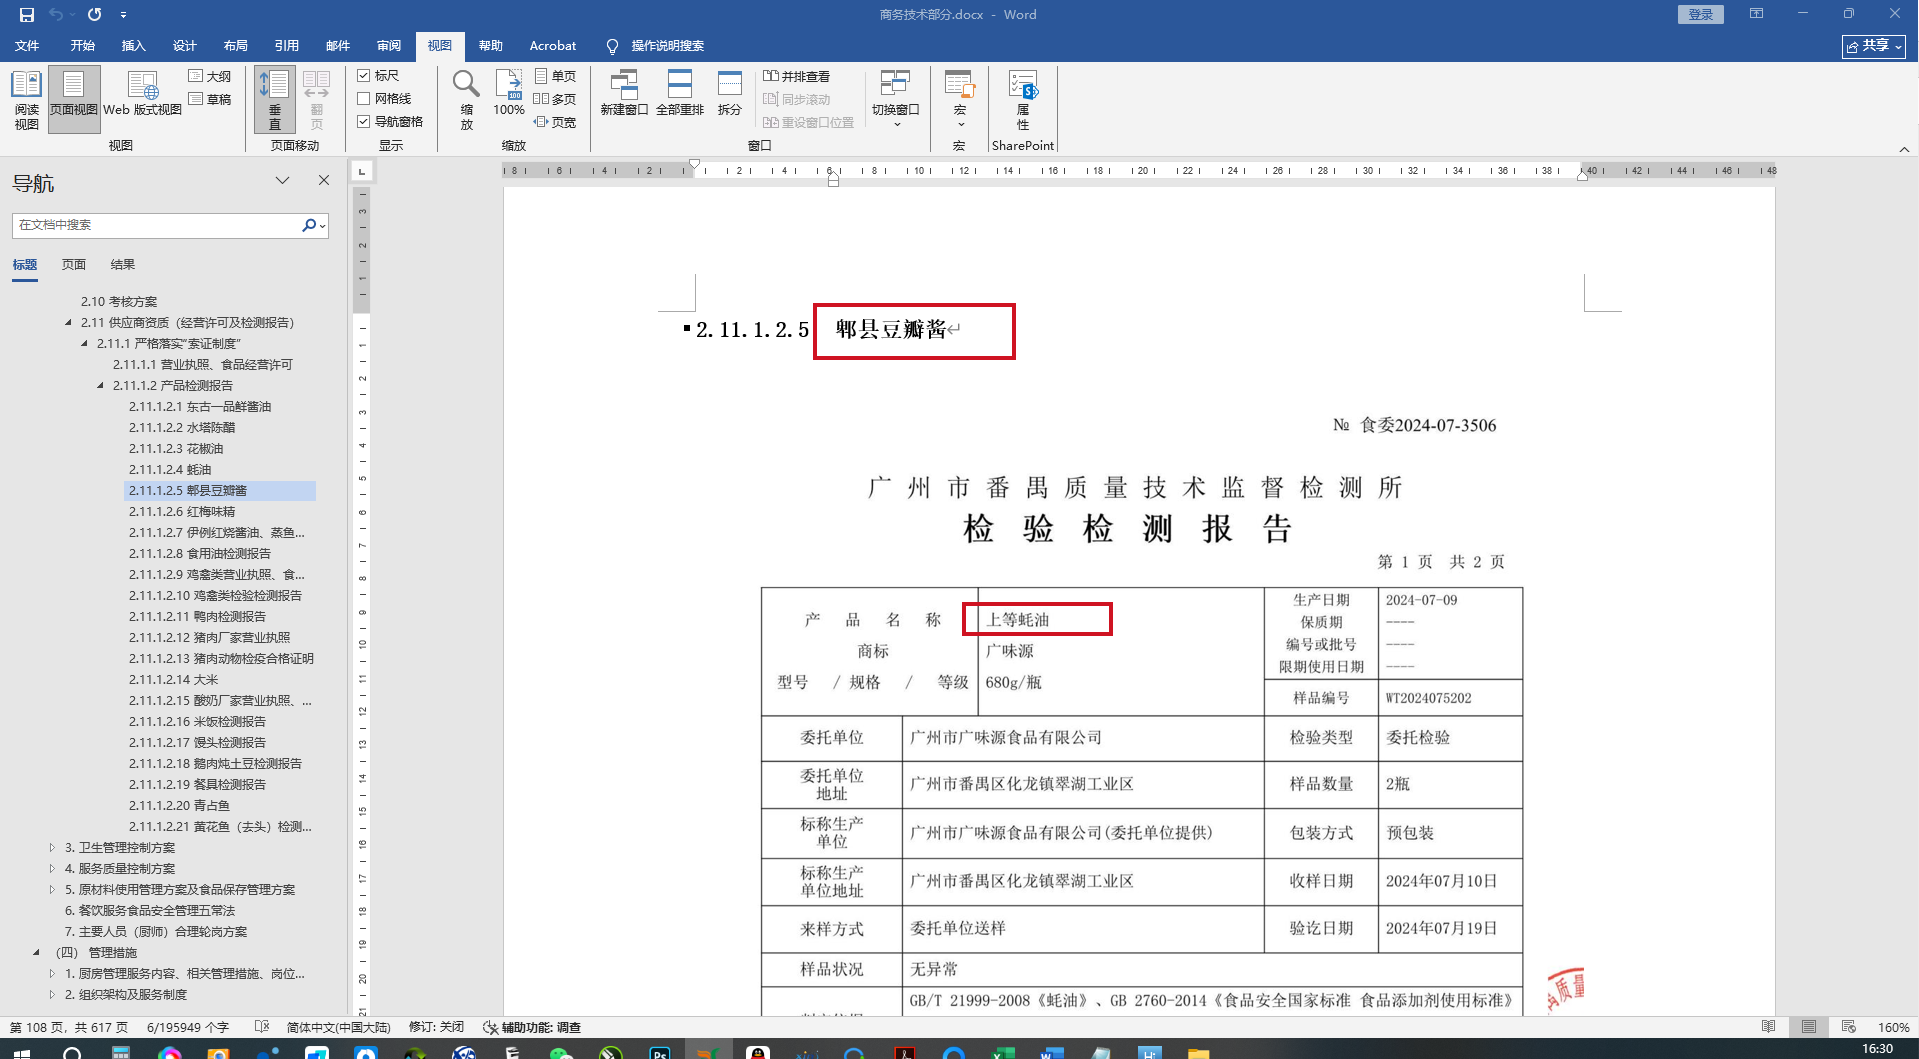Open the Acrobat tab
Viewport: 1919px width, 1059px height.
[x=553, y=46]
